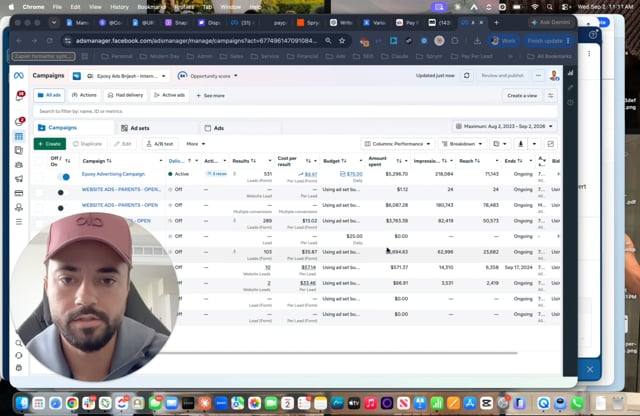The image size is (640, 416).
Task: Toggle off the Epoxy Advertising Campaign switch
Action: click(63, 177)
